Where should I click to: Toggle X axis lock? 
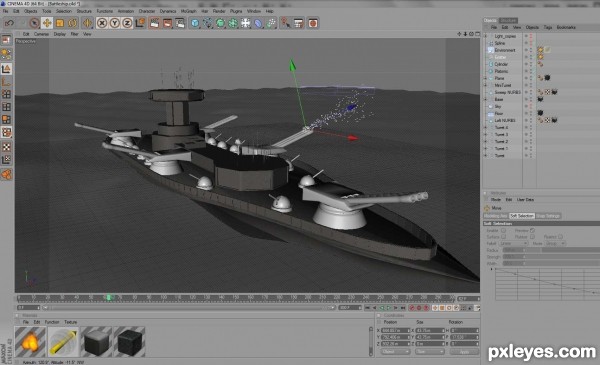pyautogui.click(x=102, y=23)
